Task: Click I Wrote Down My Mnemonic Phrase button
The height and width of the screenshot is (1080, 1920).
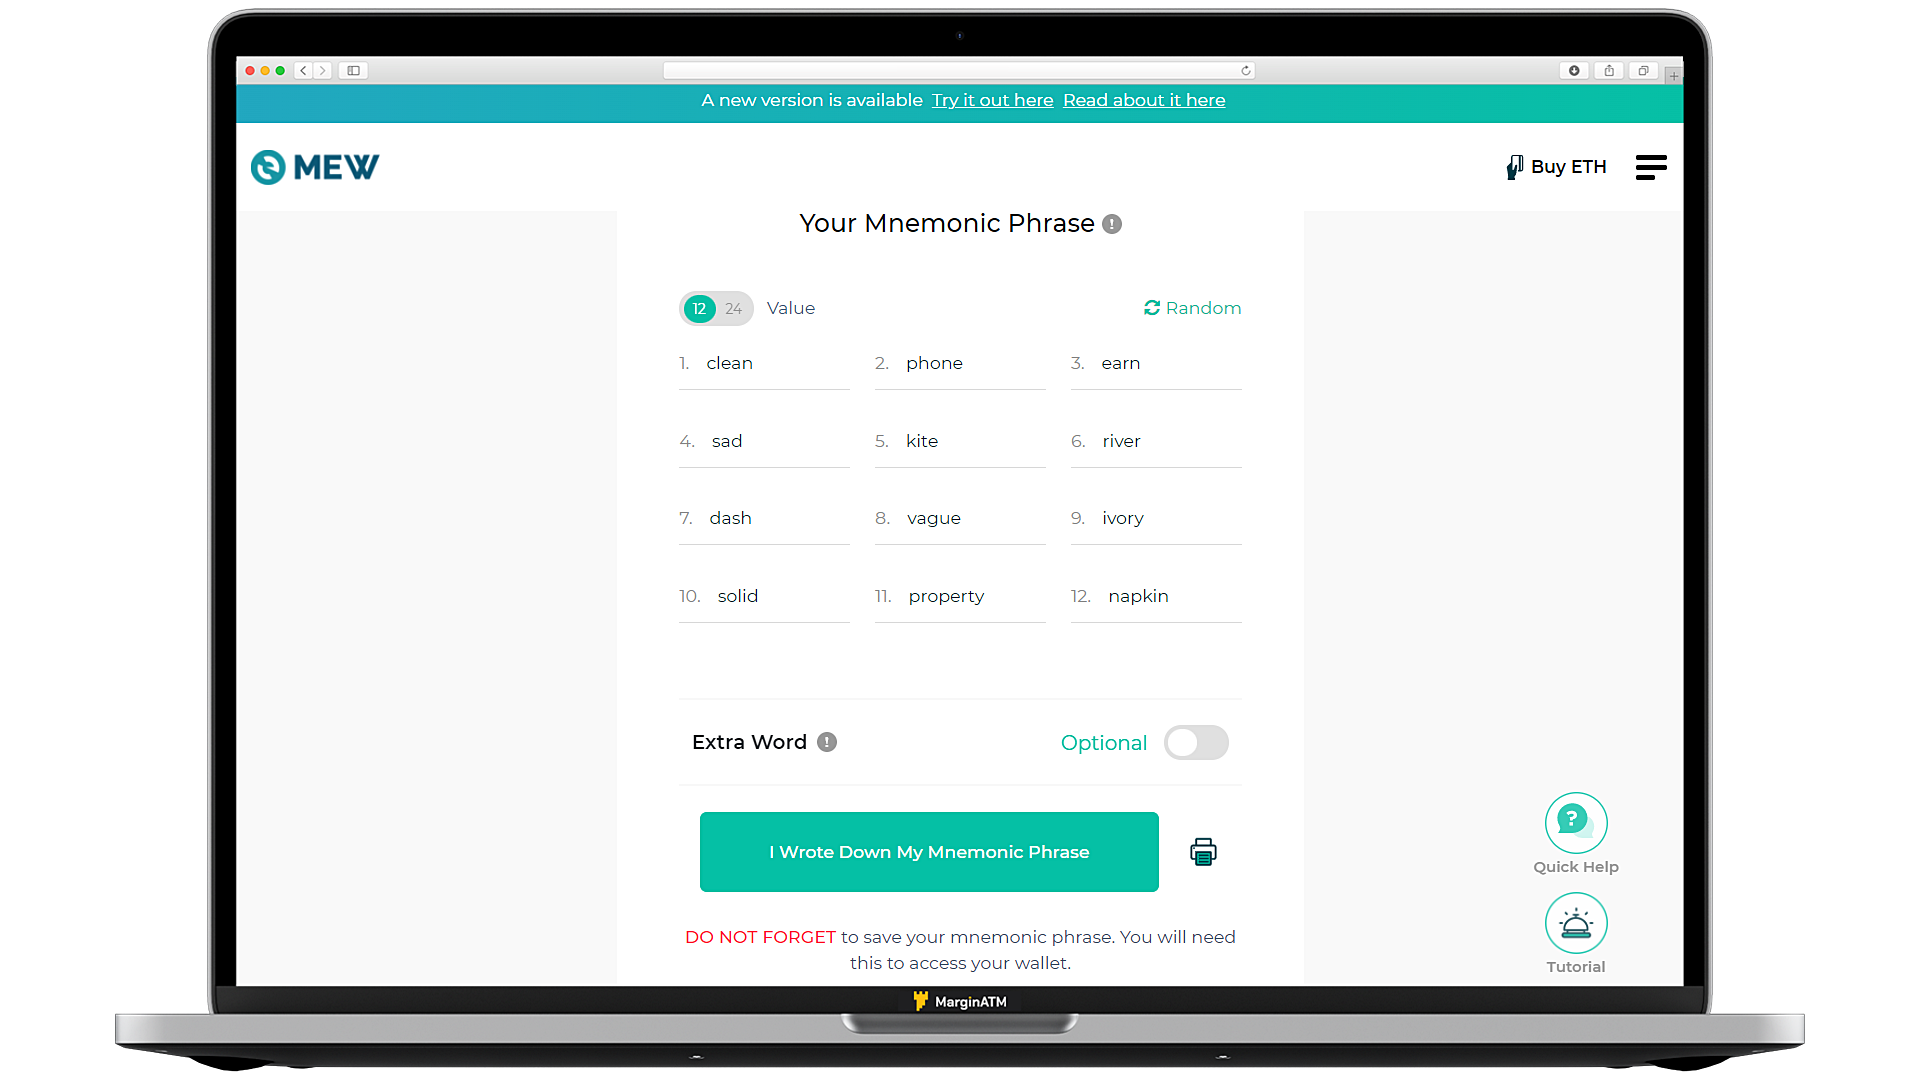Action: (930, 851)
